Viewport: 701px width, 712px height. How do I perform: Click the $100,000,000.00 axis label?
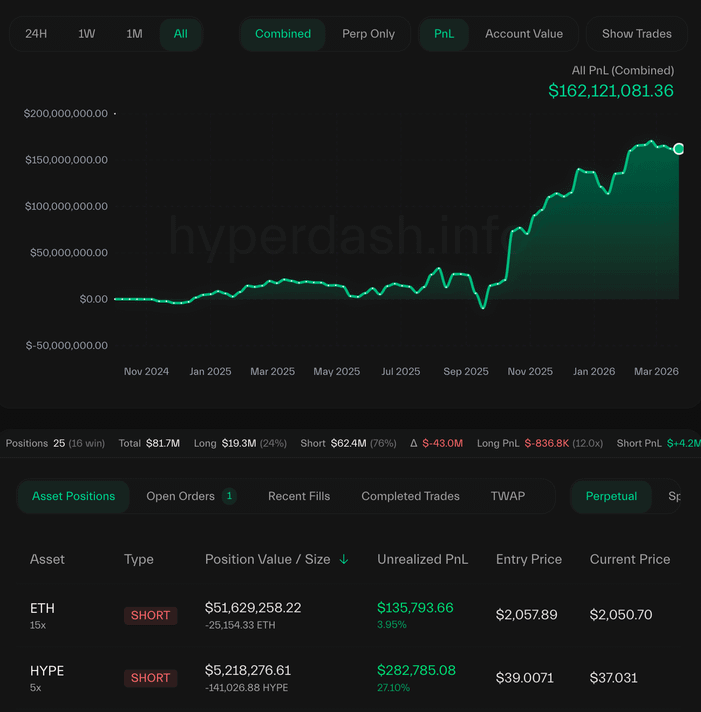66,206
